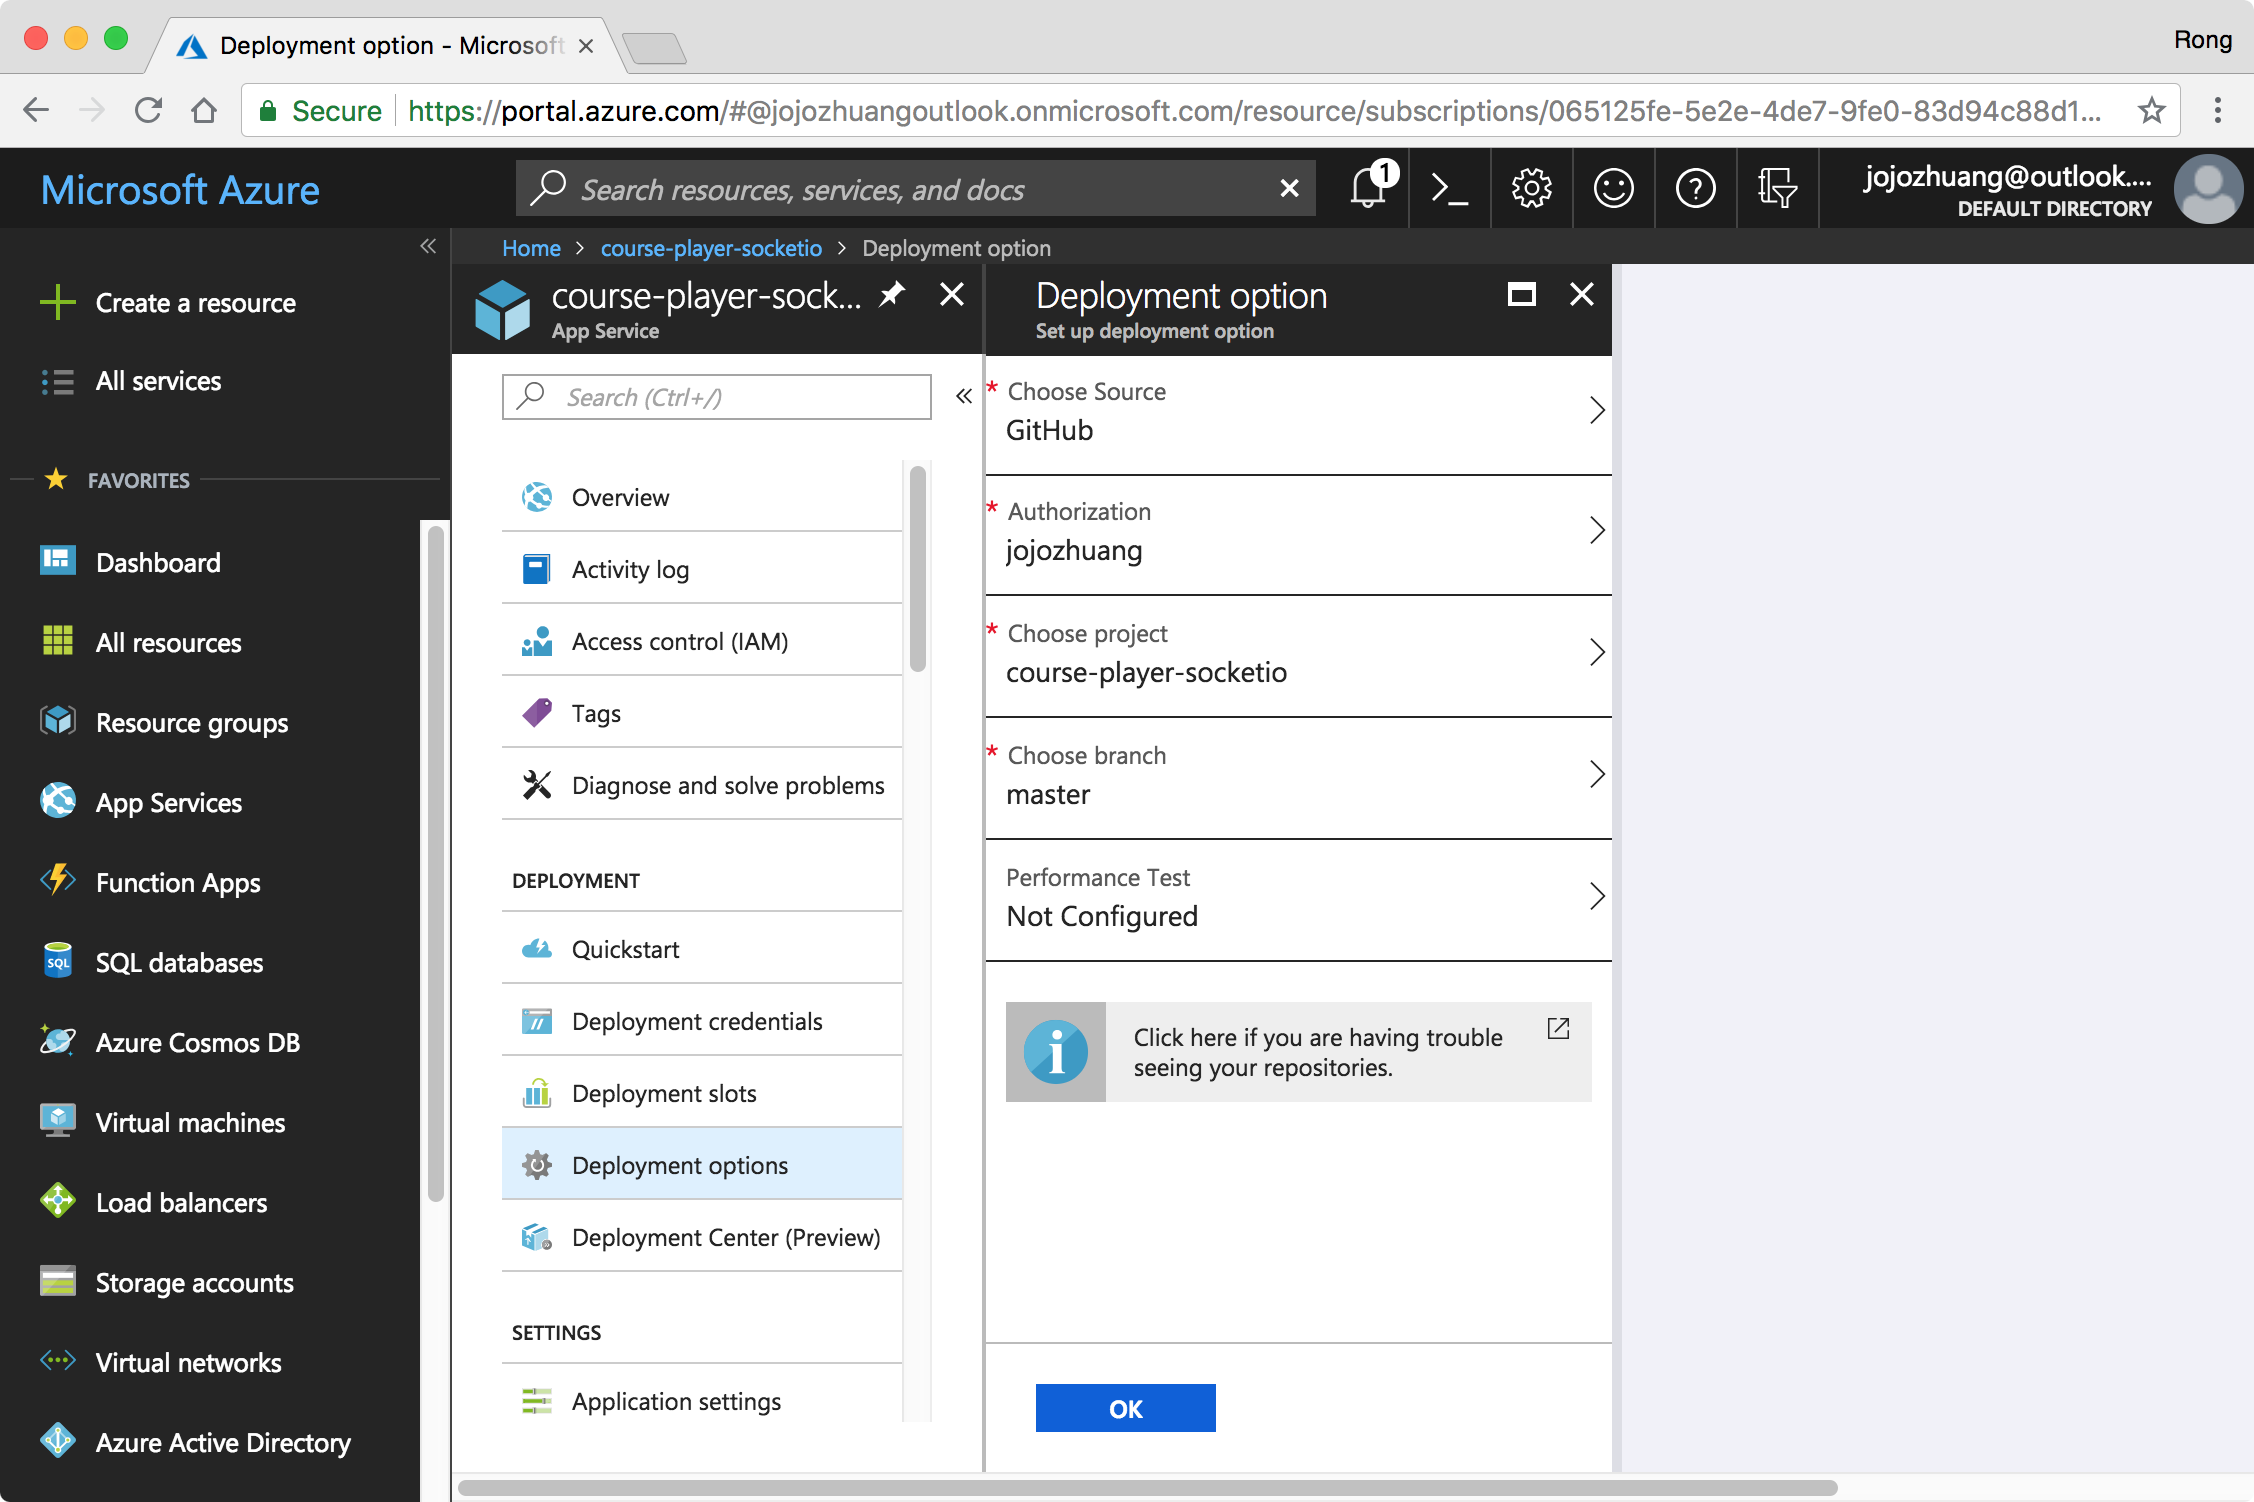2254x1502 pixels.
Task: Click the App Services globe icon
Action: coord(57,801)
